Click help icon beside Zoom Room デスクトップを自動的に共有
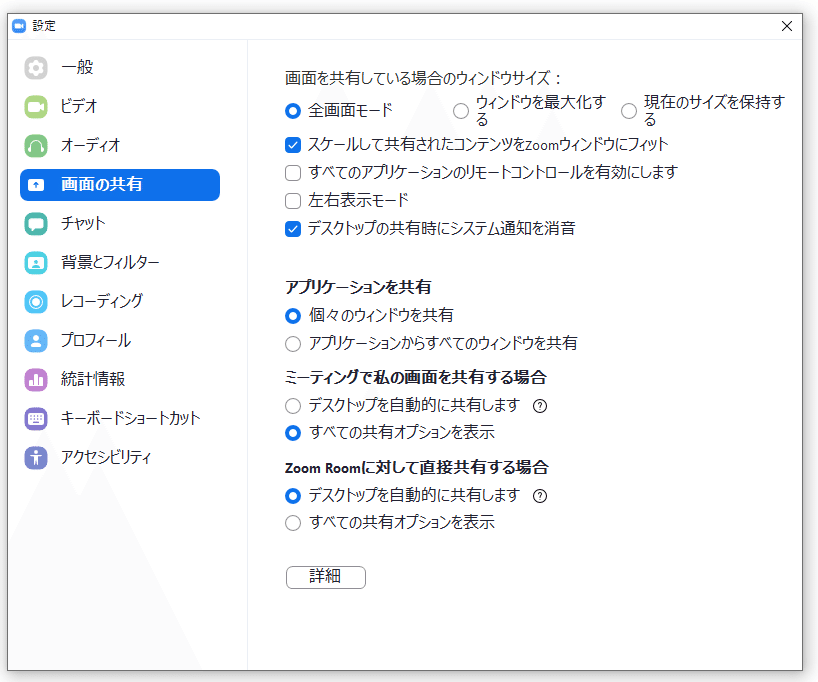Viewport: 818px width, 682px height. [540, 496]
